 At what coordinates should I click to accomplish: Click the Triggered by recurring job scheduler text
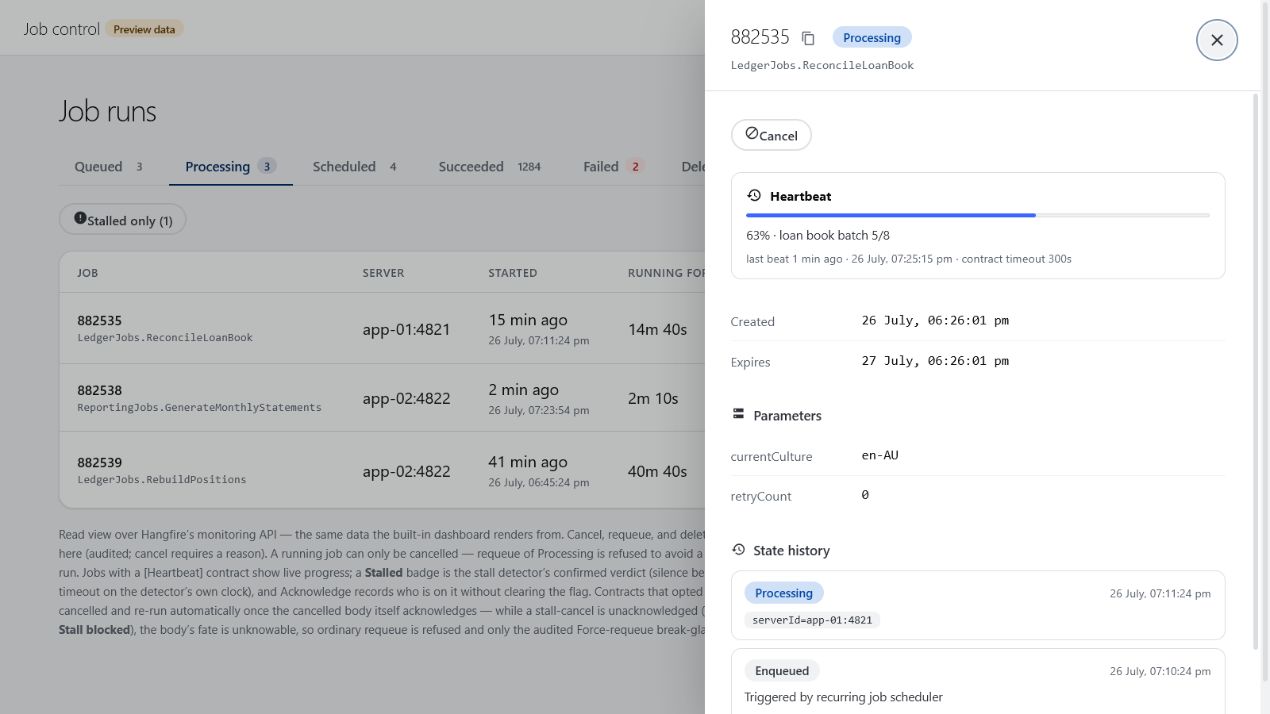tap(843, 697)
